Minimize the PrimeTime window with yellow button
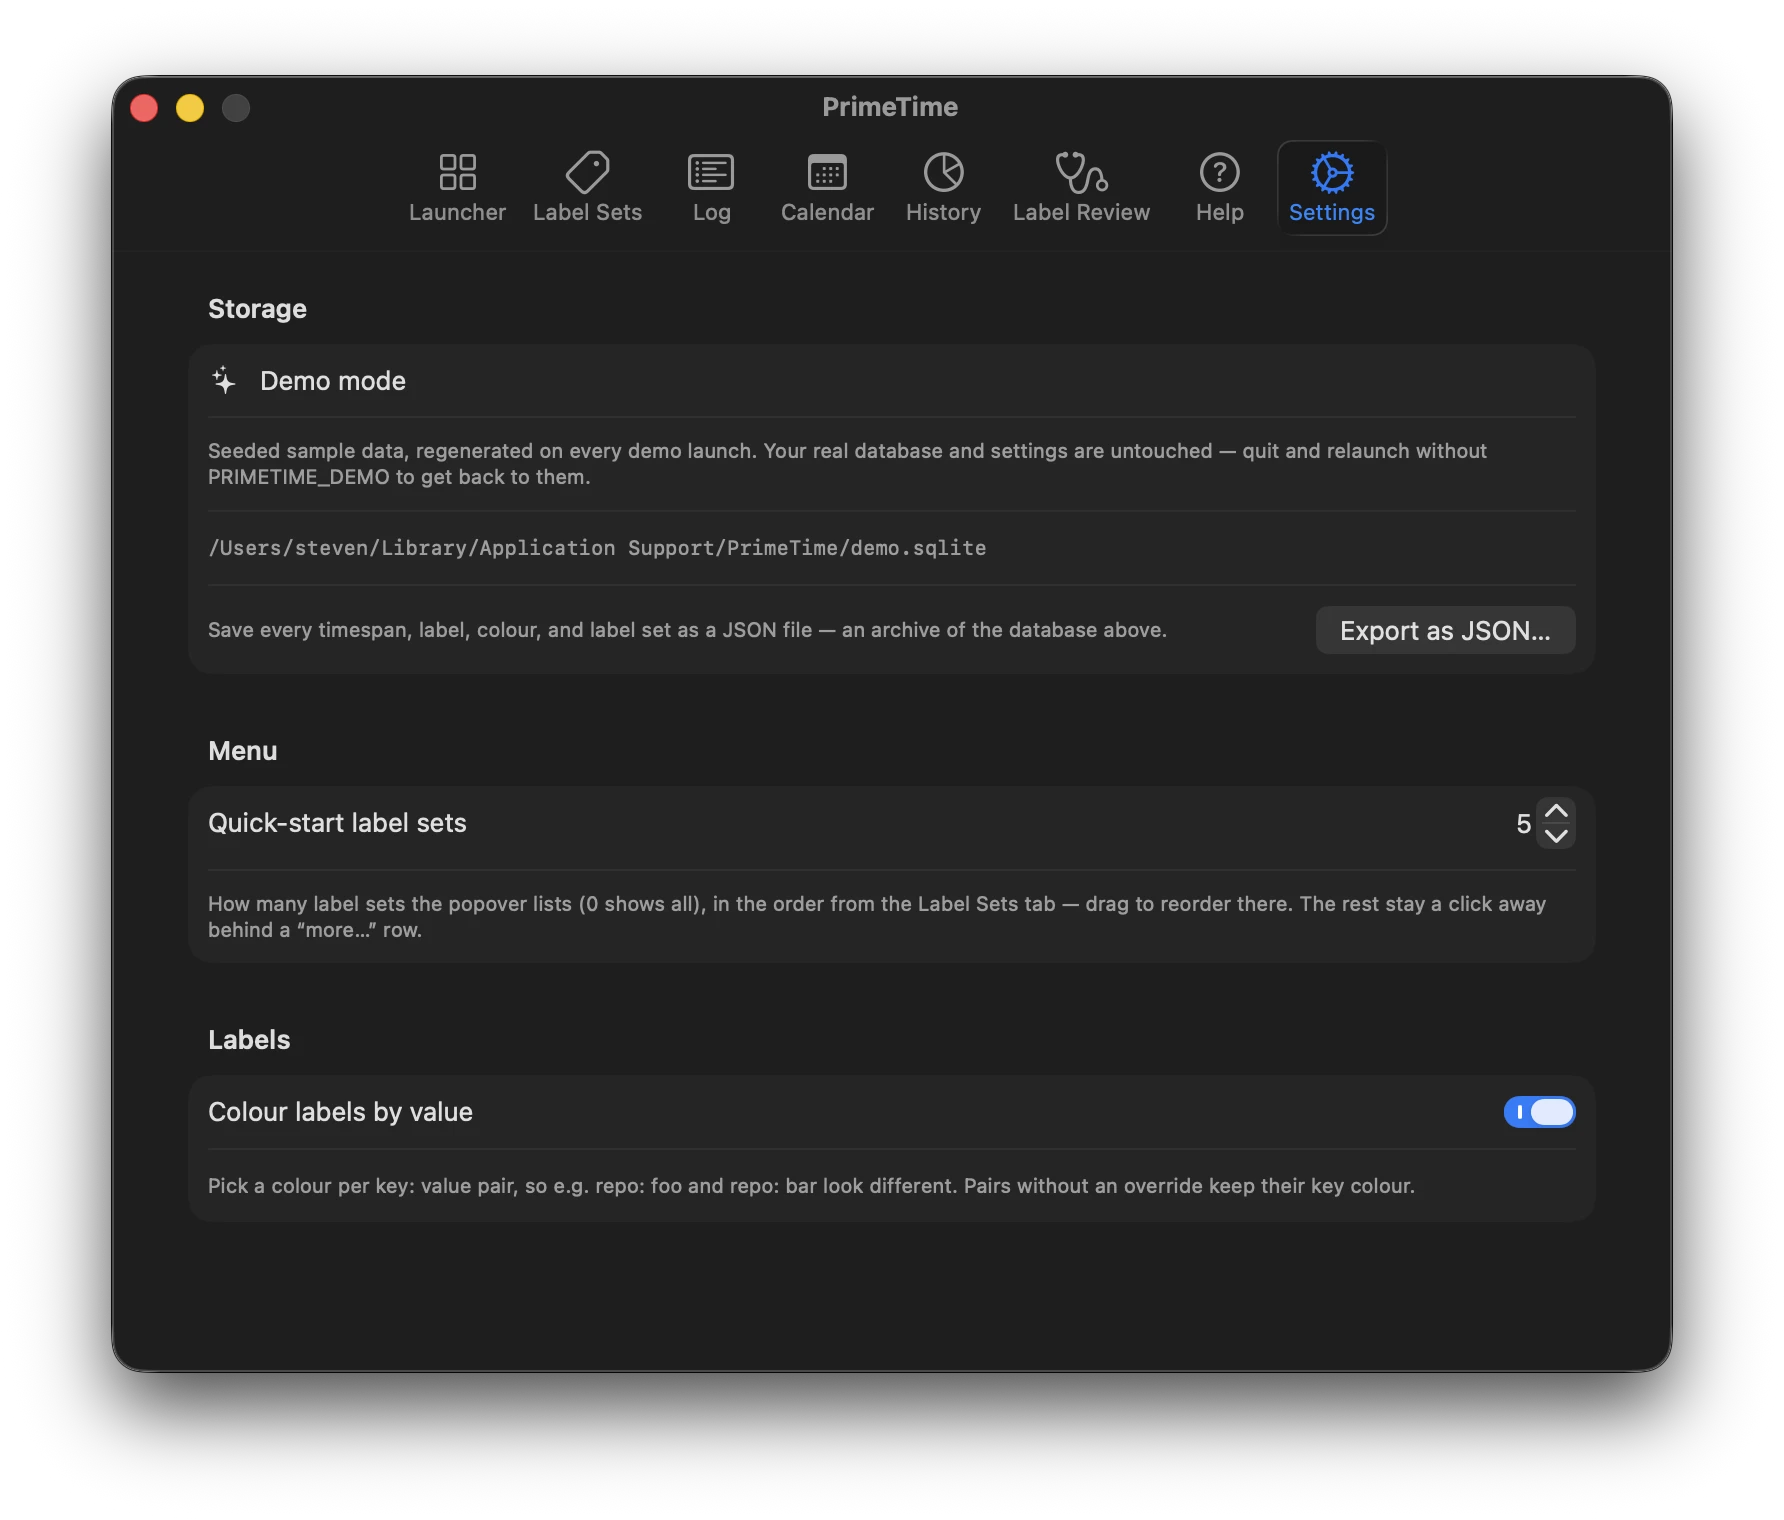1784x1520 pixels. click(190, 107)
